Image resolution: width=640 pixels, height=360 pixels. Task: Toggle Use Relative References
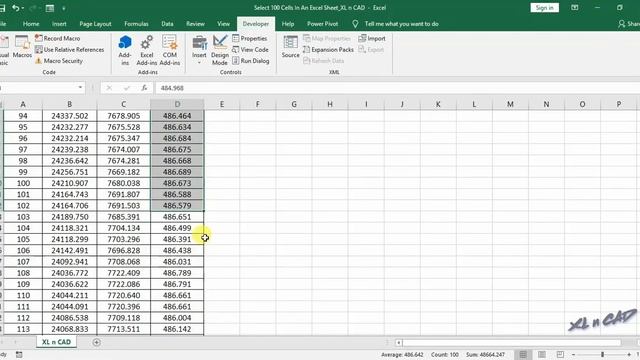69,49
